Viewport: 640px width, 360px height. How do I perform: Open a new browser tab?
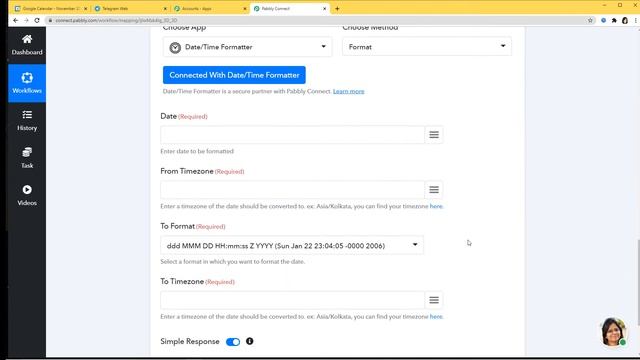[337, 9]
